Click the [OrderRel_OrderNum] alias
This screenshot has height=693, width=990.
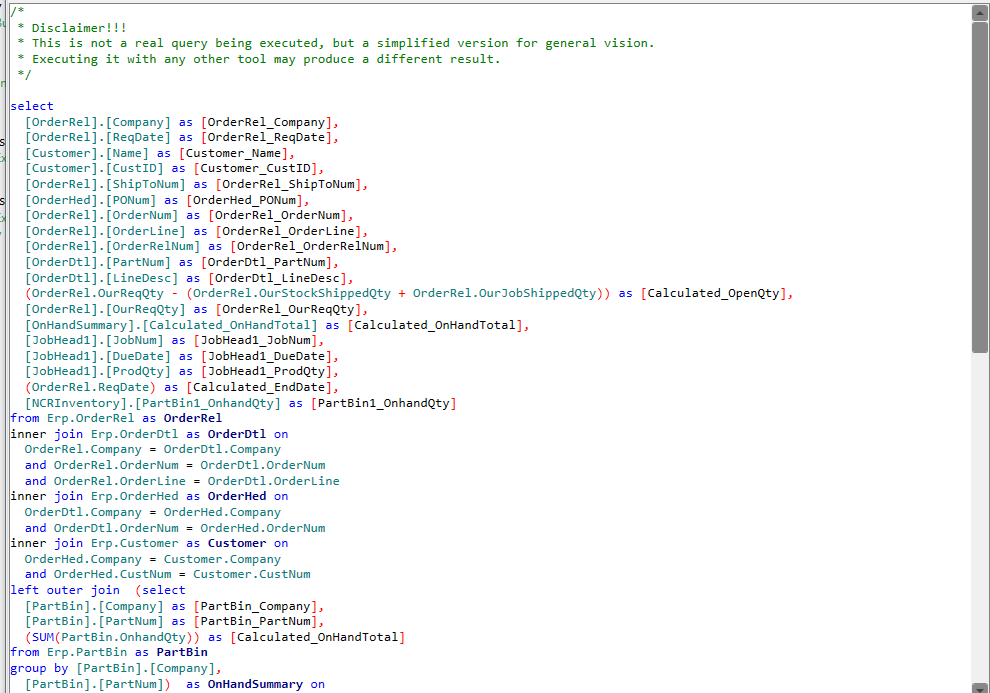pyautogui.click(x=280, y=215)
